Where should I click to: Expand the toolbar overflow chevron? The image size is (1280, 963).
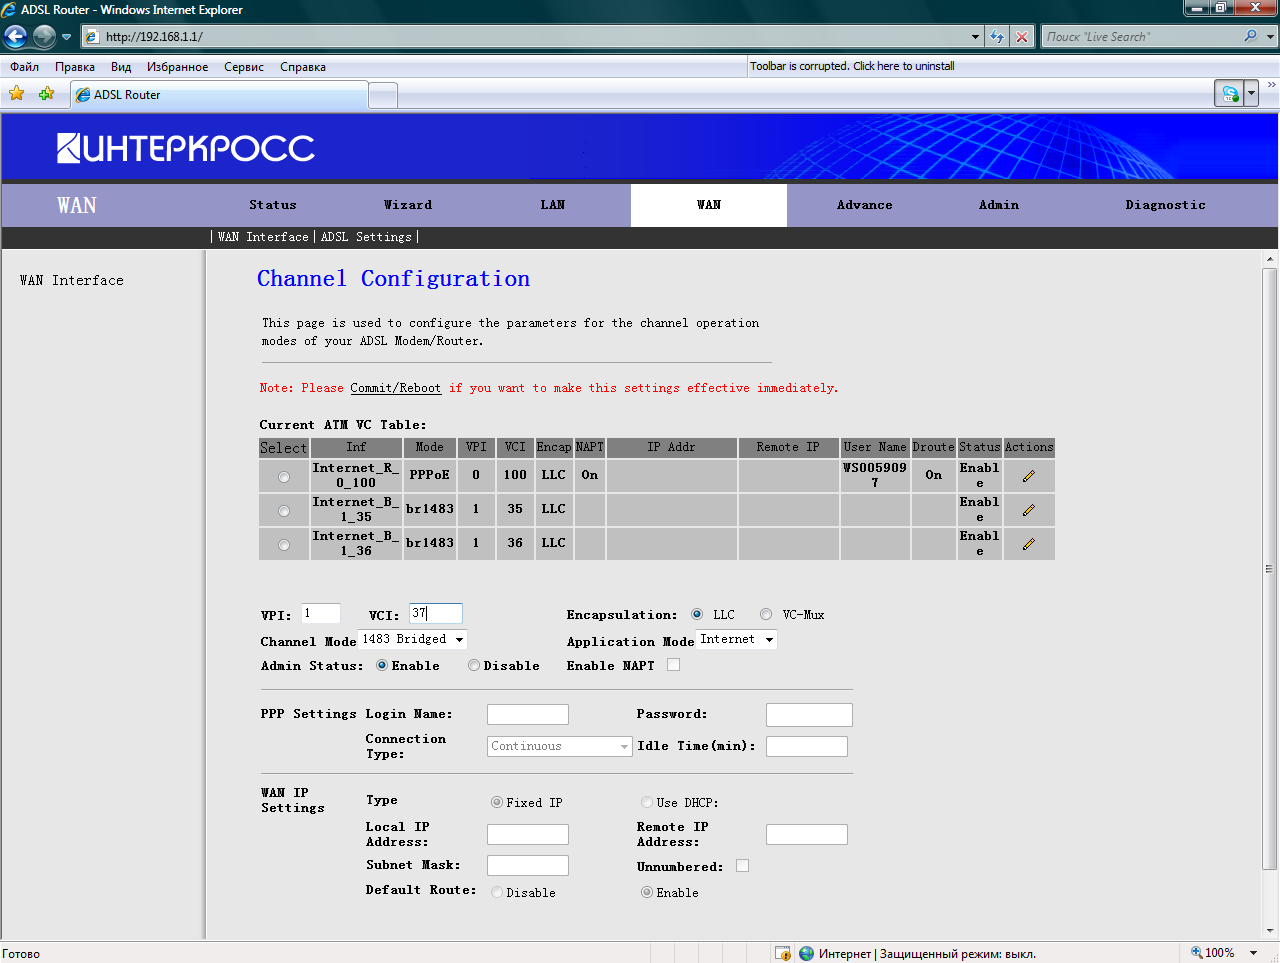coord(1271,85)
